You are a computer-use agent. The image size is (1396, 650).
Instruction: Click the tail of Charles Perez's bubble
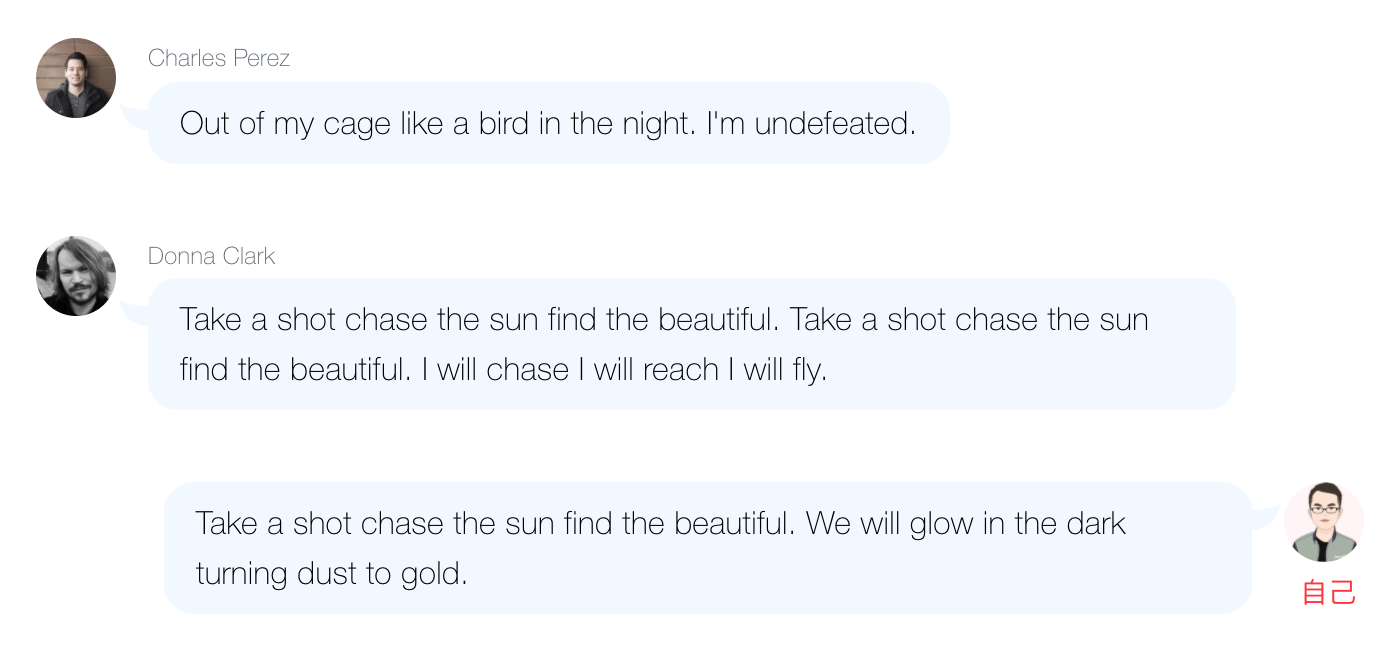pyautogui.click(x=133, y=117)
